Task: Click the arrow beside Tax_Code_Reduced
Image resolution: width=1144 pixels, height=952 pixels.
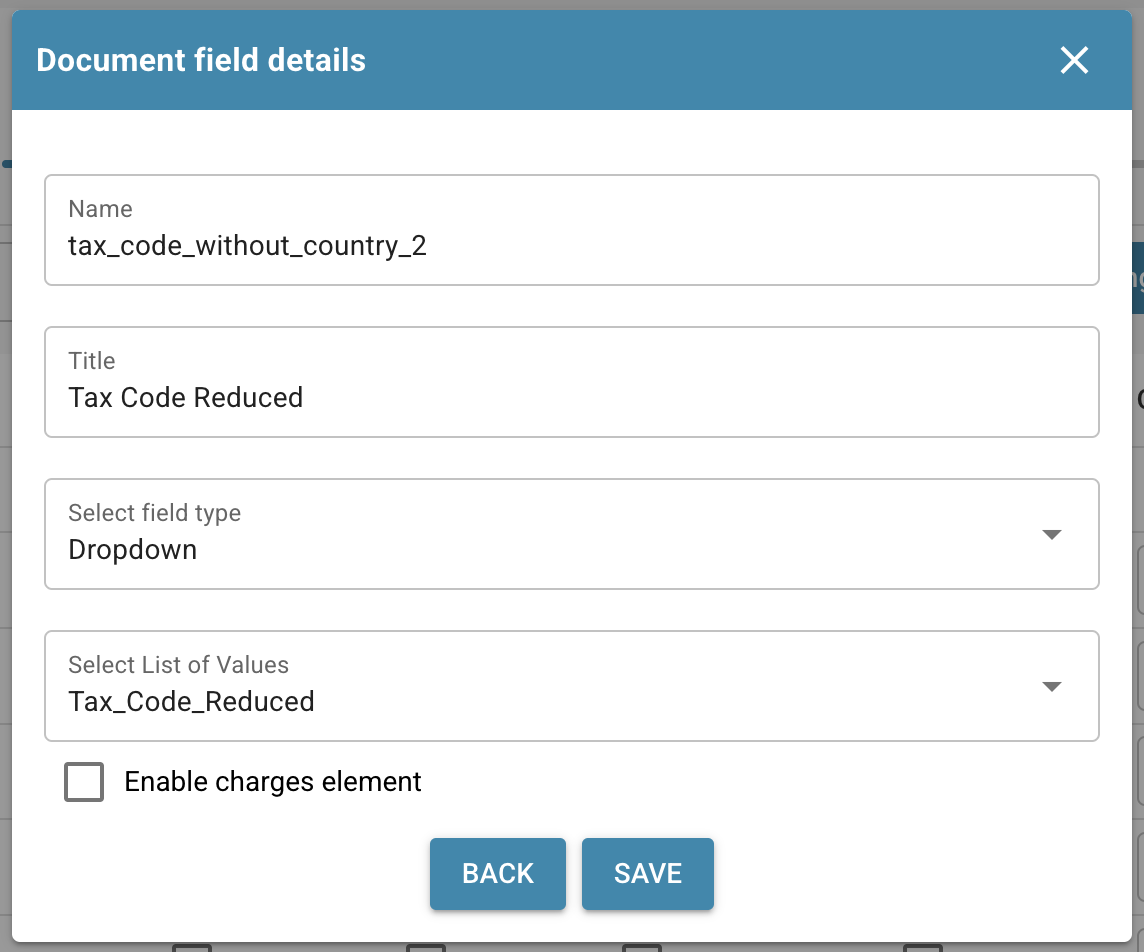Action: [1051, 686]
